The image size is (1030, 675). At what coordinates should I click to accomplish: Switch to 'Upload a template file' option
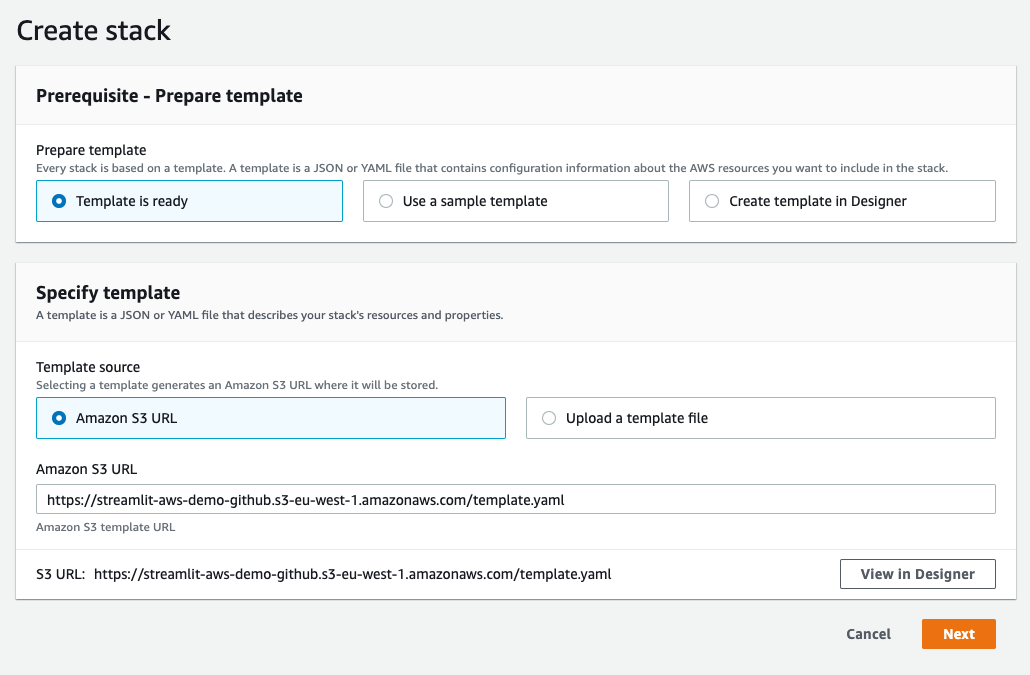click(x=761, y=418)
